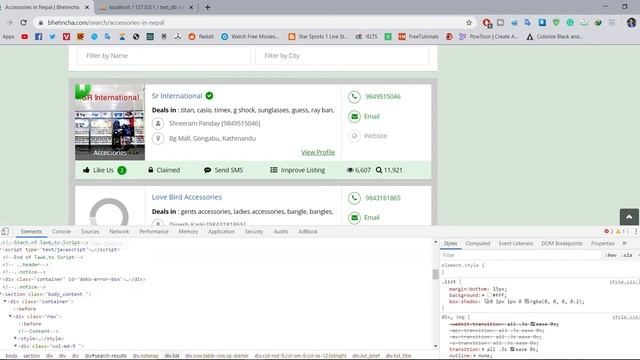Image resolution: width=640 pixels, height=360 pixels.
Task: Open View Profile for Sr International
Action: tap(318, 152)
